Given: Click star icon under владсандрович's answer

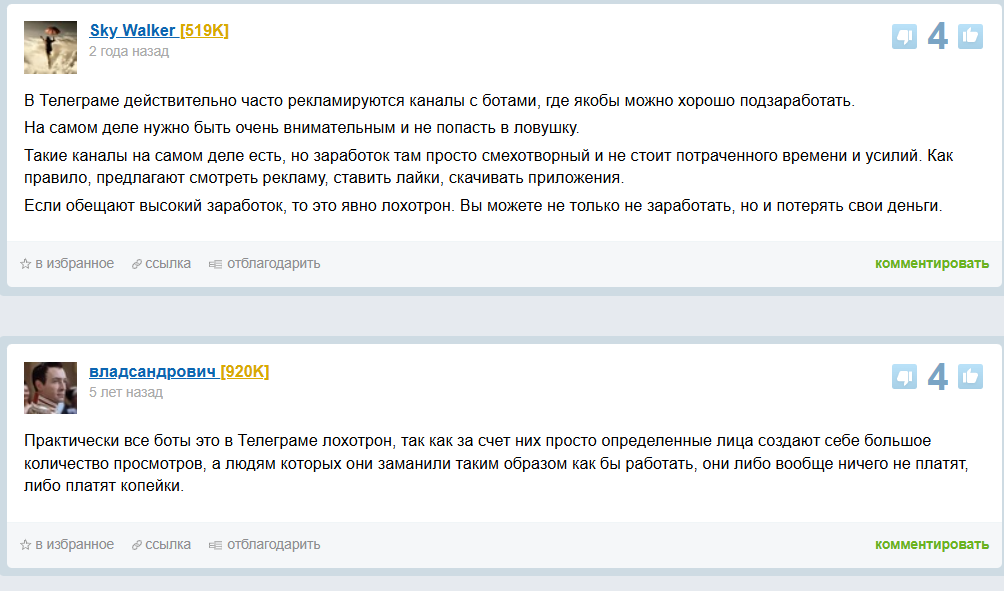Looking at the screenshot, I should pyautogui.click(x=26, y=545).
